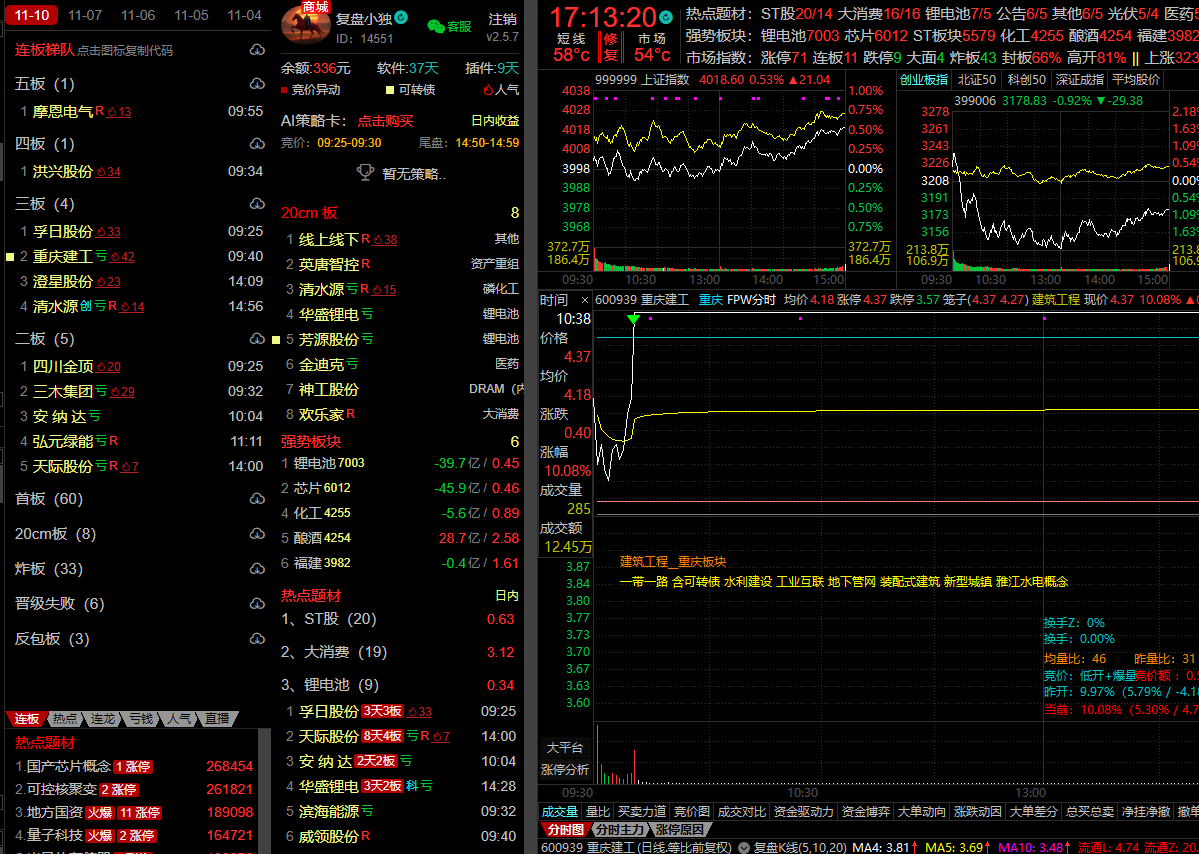Click the cloud icon next to 连板梯队 header
1199x854 pixels.
(x=256, y=50)
